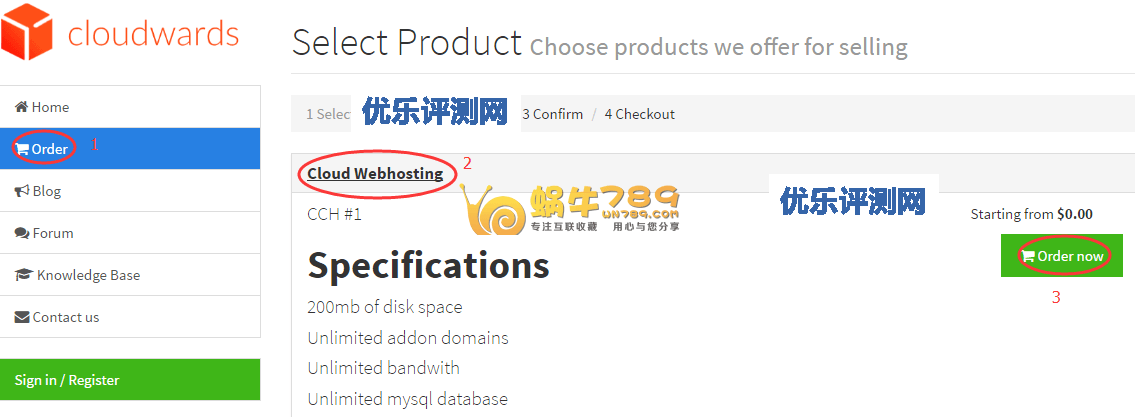Click the green Sign in / Register button
The image size is (1135, 417).
pyautogui.click(x=130, y=380)
